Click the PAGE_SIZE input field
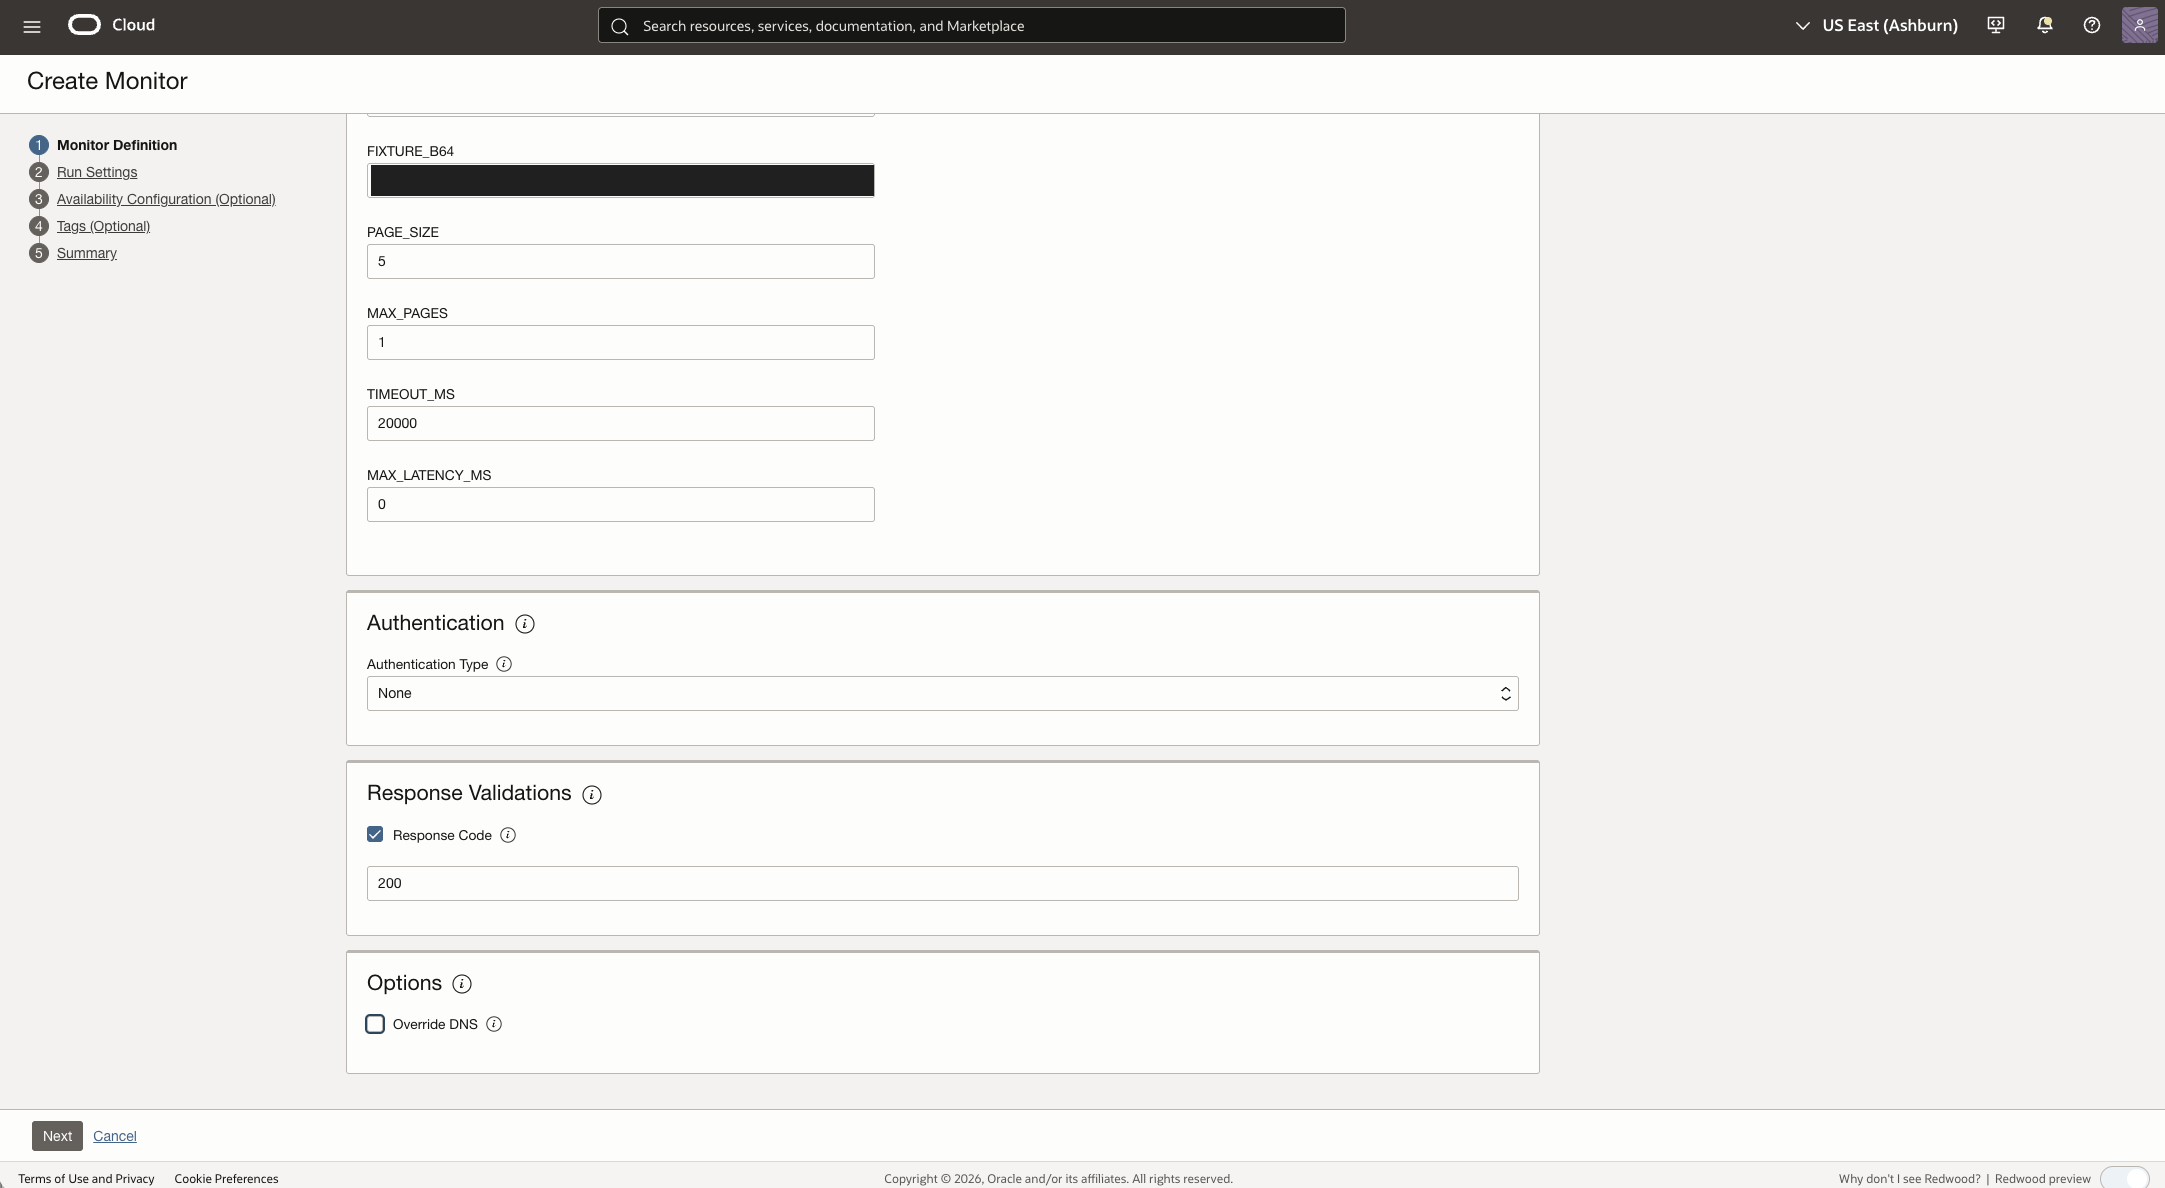2165x1188 pixels. click(x=621, y=262)
